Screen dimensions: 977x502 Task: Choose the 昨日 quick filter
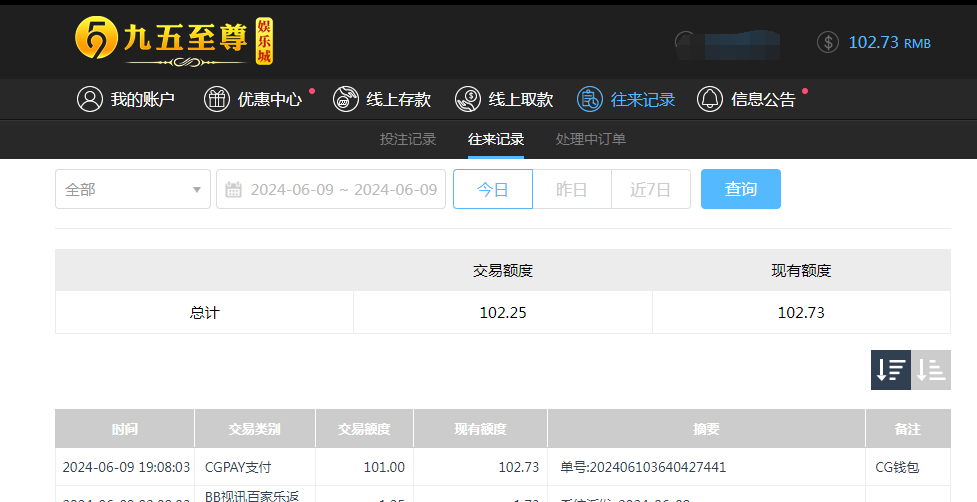[571, 189]
